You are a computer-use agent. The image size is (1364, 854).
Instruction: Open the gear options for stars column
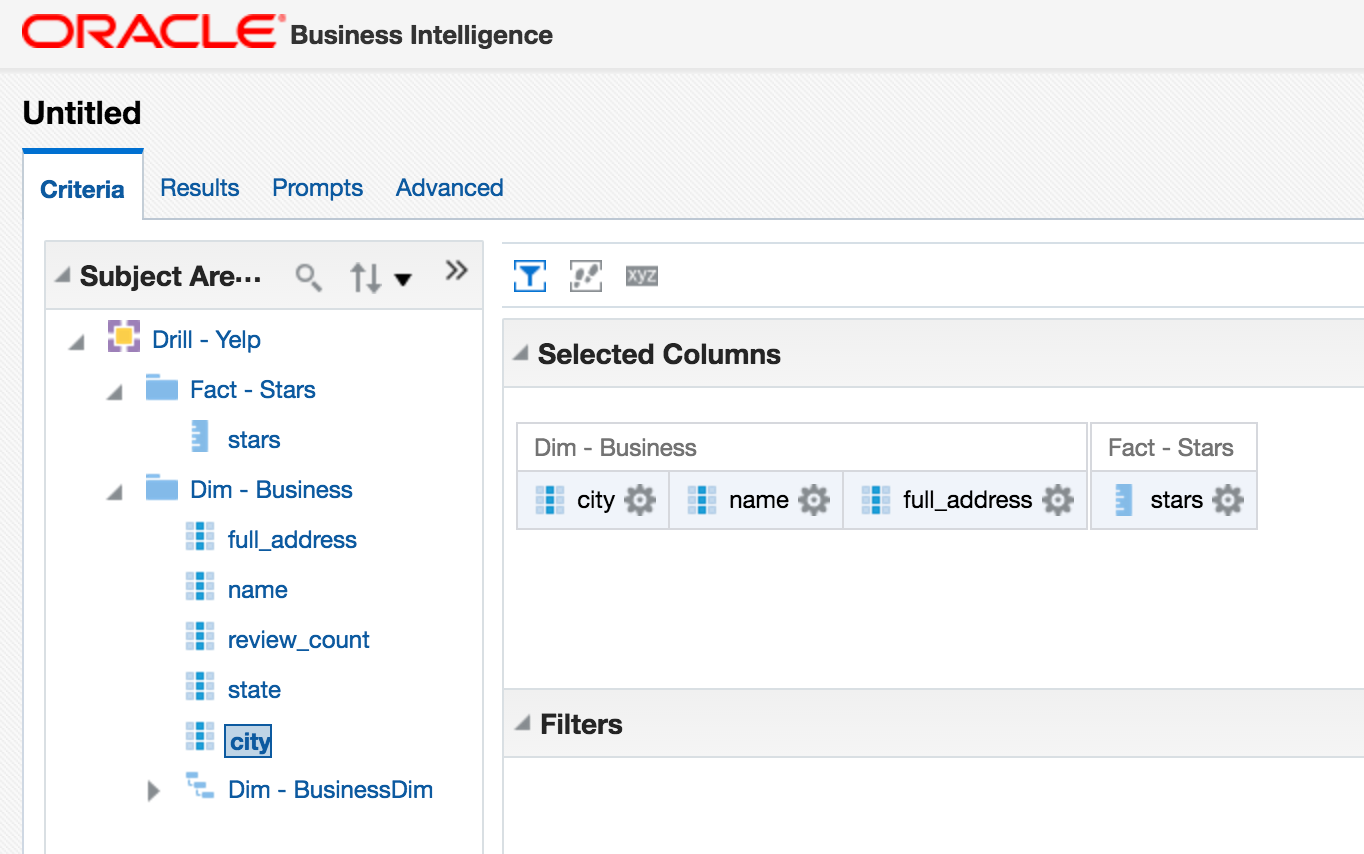pos(1228,500)
